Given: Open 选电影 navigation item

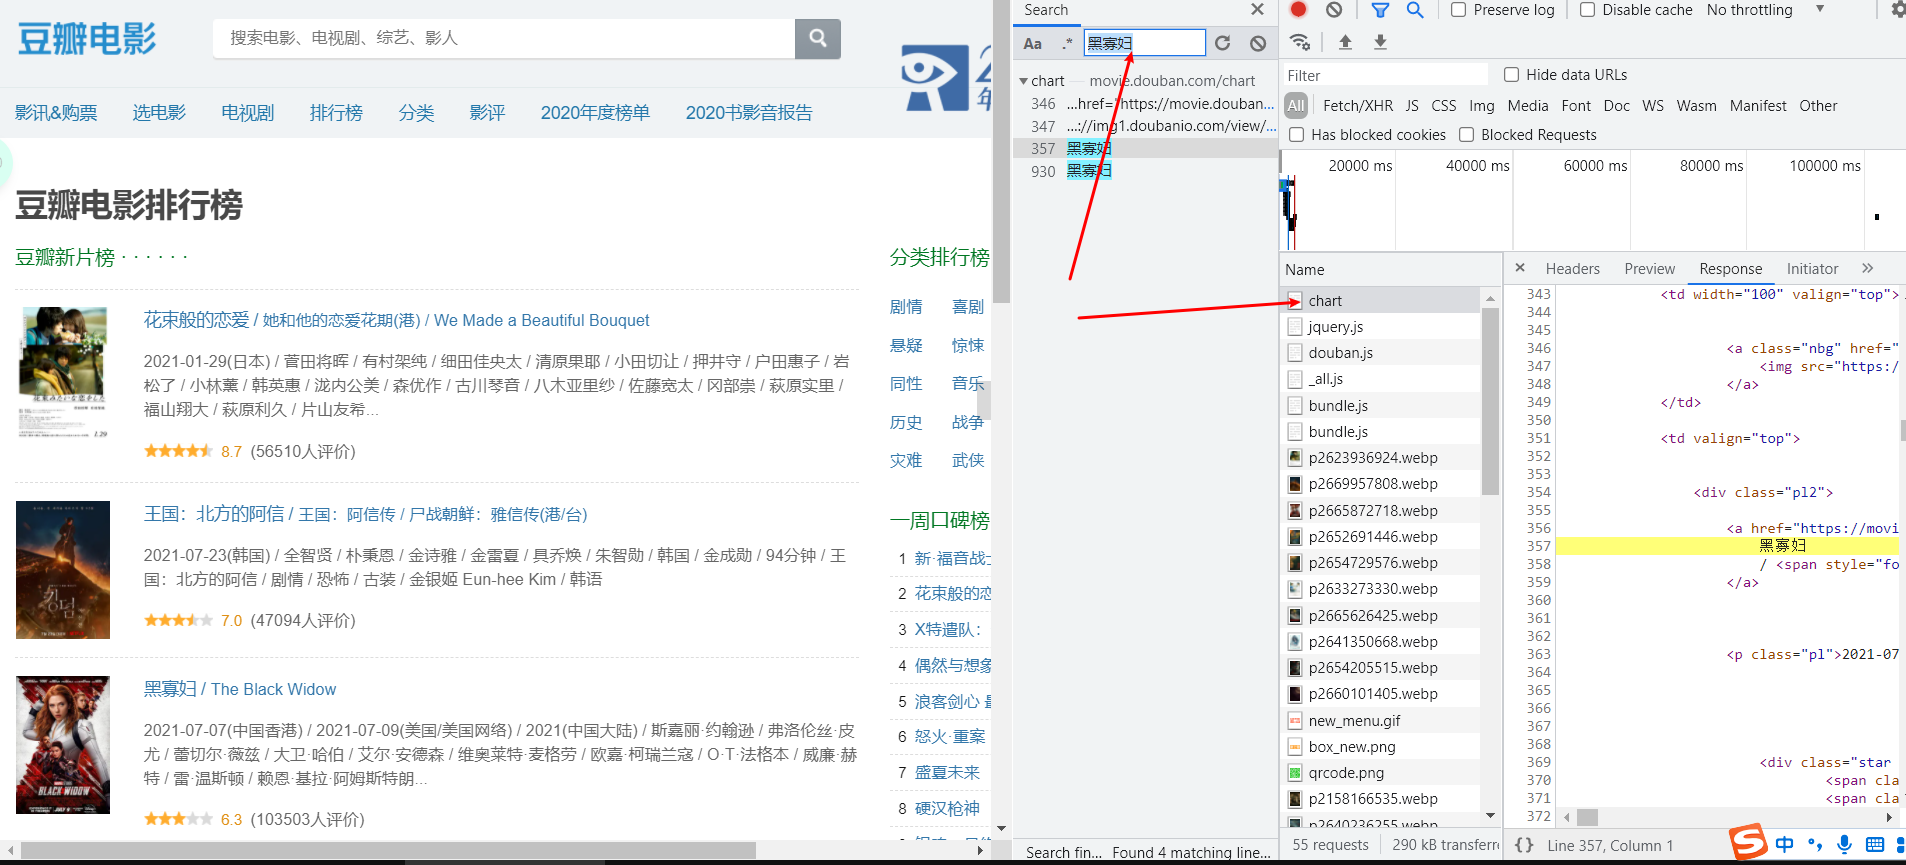Looking at the screenshot, I should (x=159, y=113).
